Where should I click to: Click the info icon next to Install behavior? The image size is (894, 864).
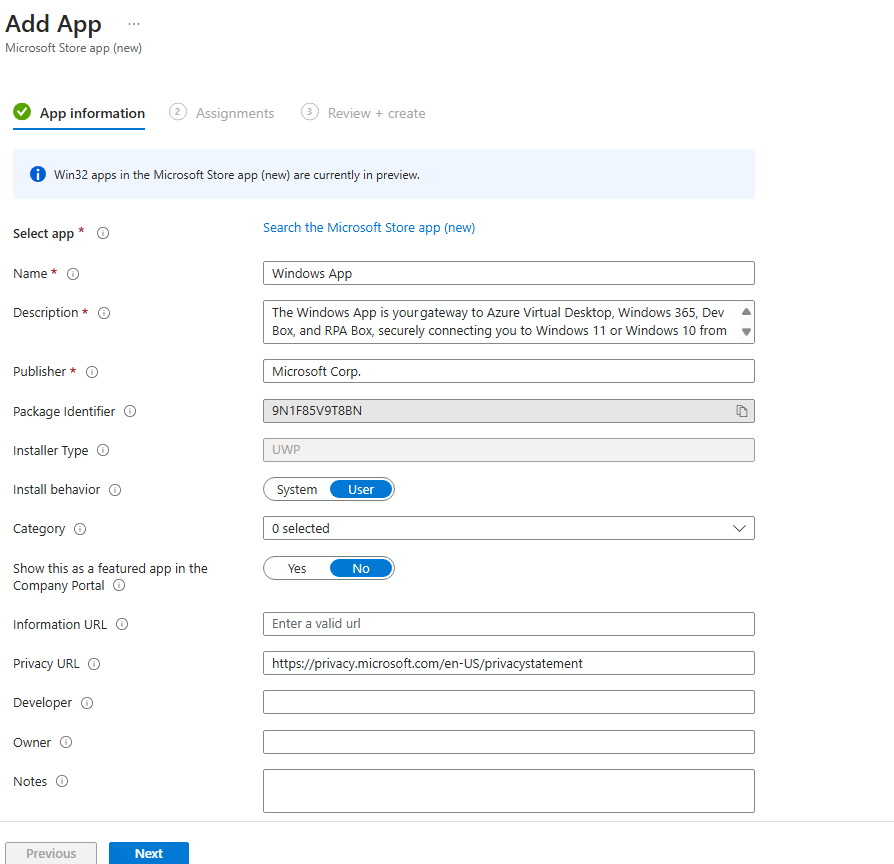point(115,490)
